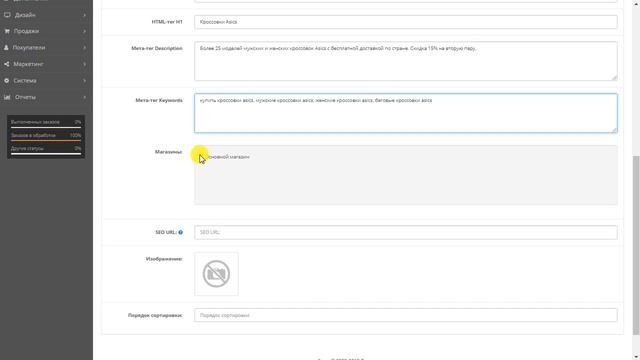Open the Дизайн sidebar menu item
640x360 pixels.
pyautogui.click(x=46, y=15)
